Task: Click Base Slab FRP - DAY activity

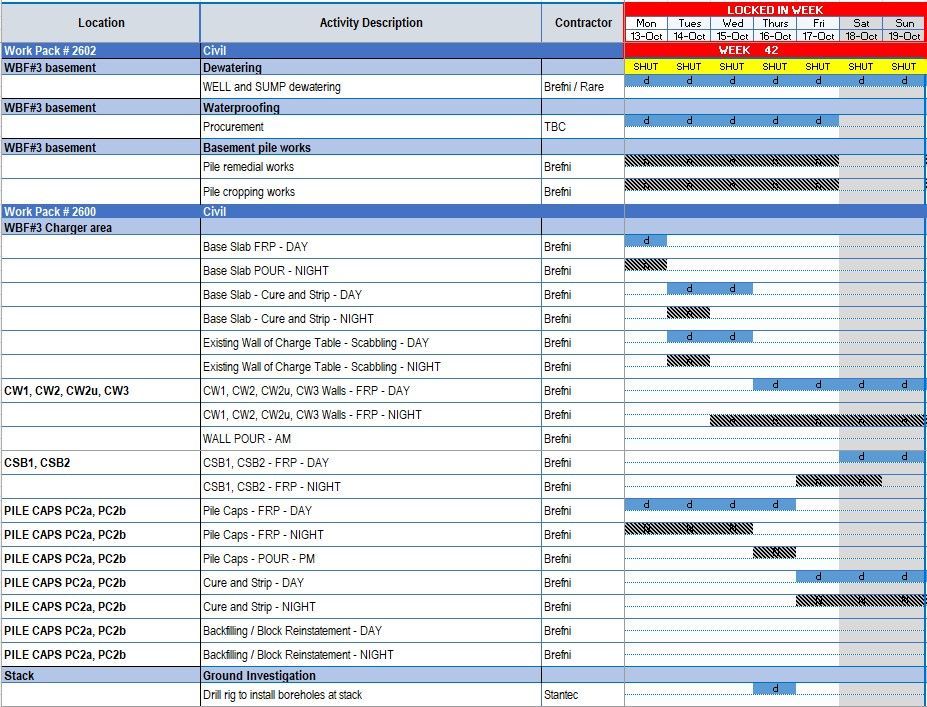Action: point(371,247)
